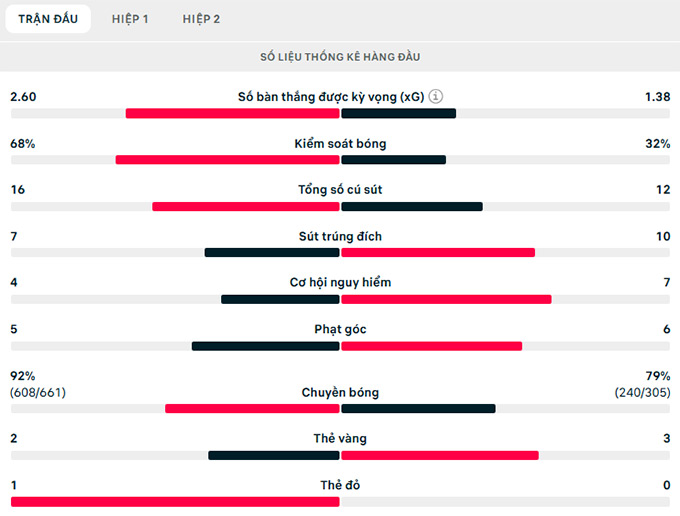Click the Phạt góc label
Image resolution: width=680 pixels, height=516 pixels.
click(x=340, y=329)
